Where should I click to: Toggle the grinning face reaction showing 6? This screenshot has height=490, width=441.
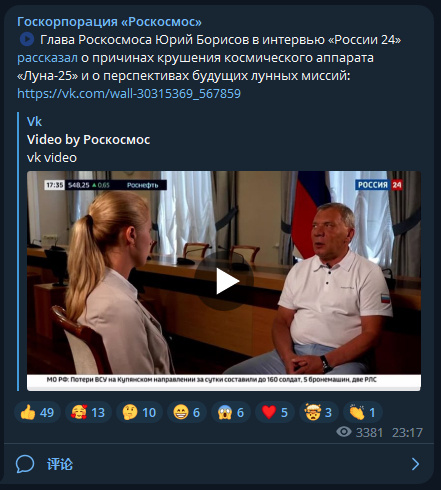click(187, 412)
